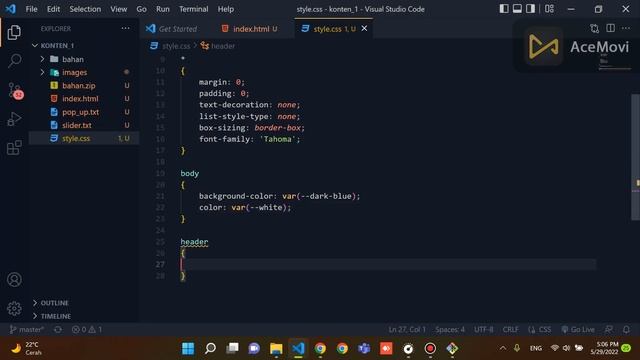Collapse the KONTEN_1 root folder
This screenshot has height=360, width=640.
pos(35,45)
